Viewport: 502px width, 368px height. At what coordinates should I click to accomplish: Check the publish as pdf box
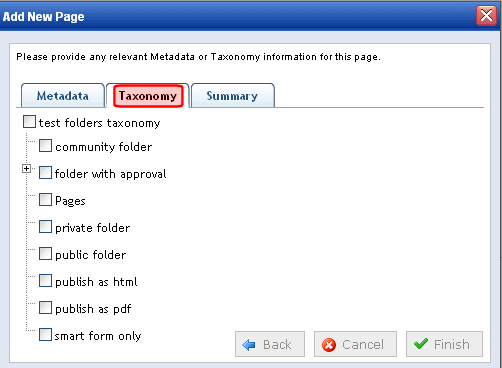(45, 308)
